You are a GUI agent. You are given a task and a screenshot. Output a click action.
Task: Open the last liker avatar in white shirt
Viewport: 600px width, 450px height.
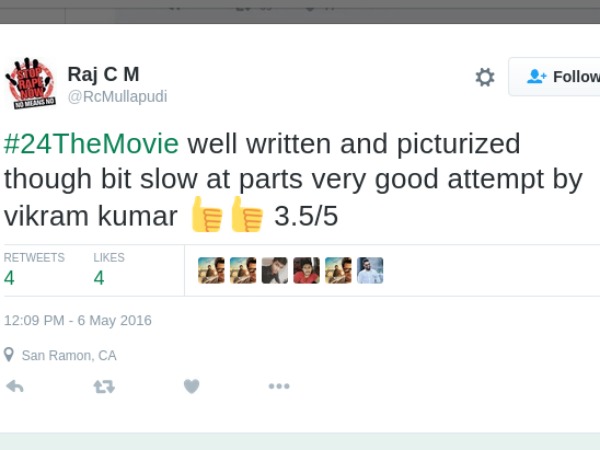pos(370,271)
